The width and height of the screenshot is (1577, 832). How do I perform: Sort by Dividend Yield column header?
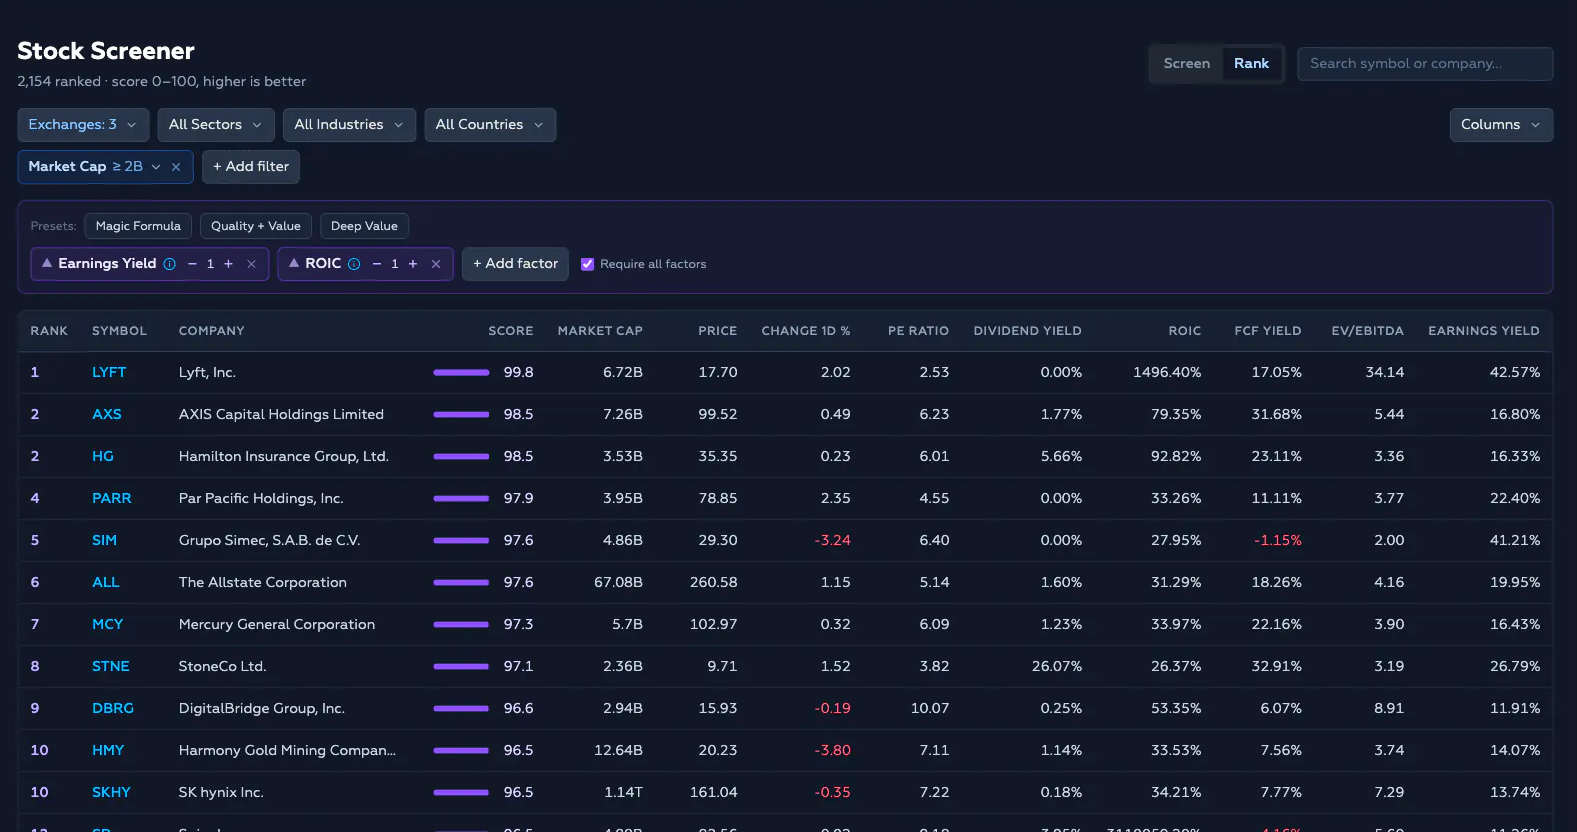coord(1027,331)
